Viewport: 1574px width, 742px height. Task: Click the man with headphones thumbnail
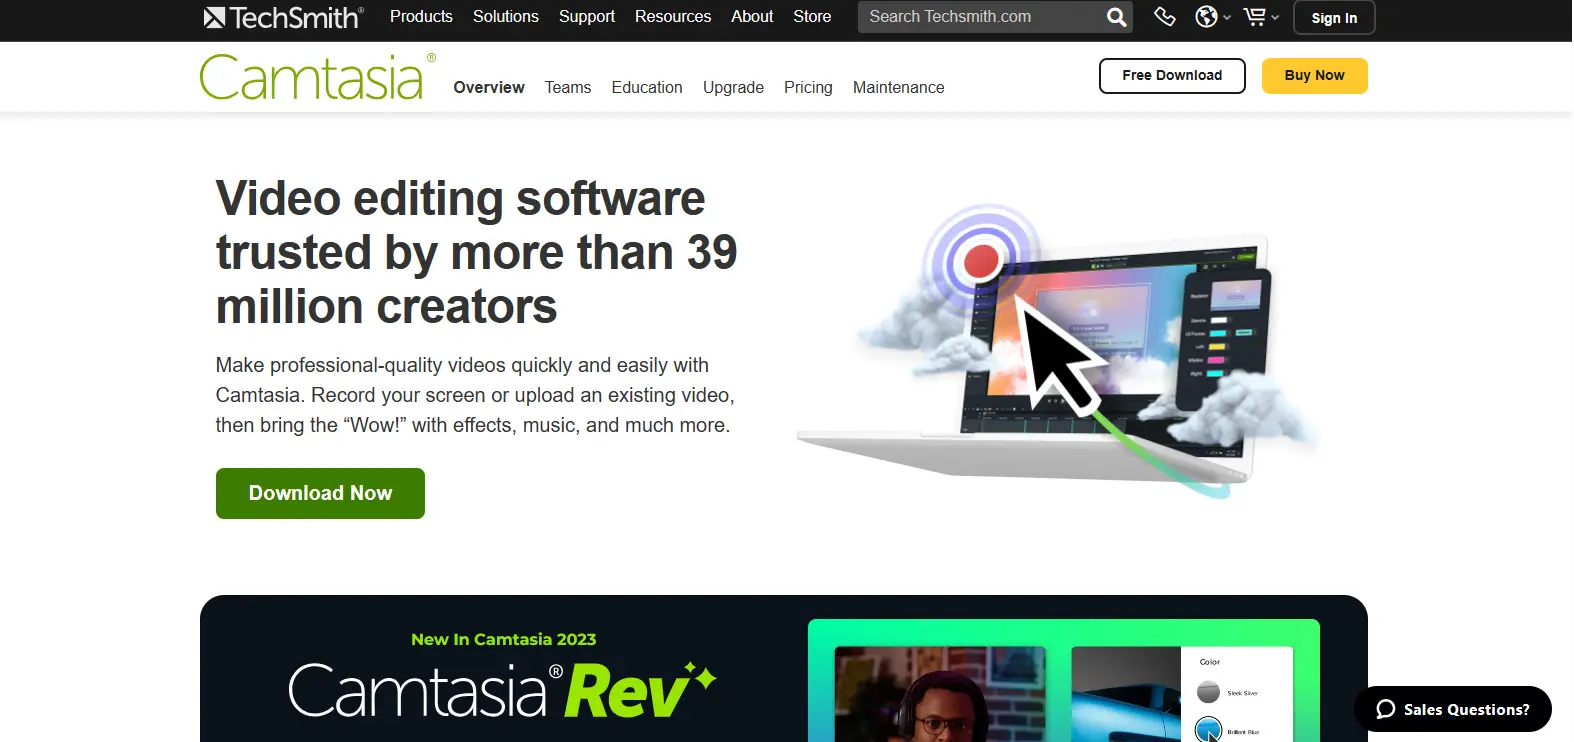point(940,694)
